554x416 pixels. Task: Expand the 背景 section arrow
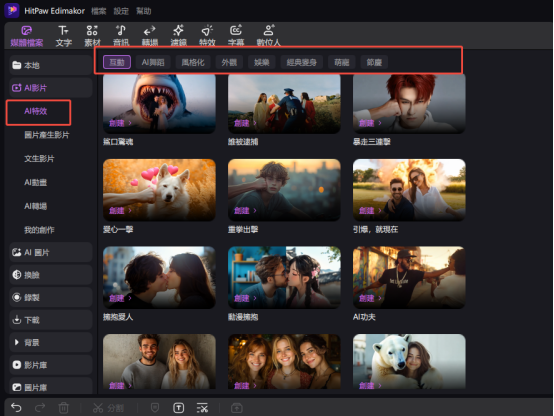[x=16, y=342]
